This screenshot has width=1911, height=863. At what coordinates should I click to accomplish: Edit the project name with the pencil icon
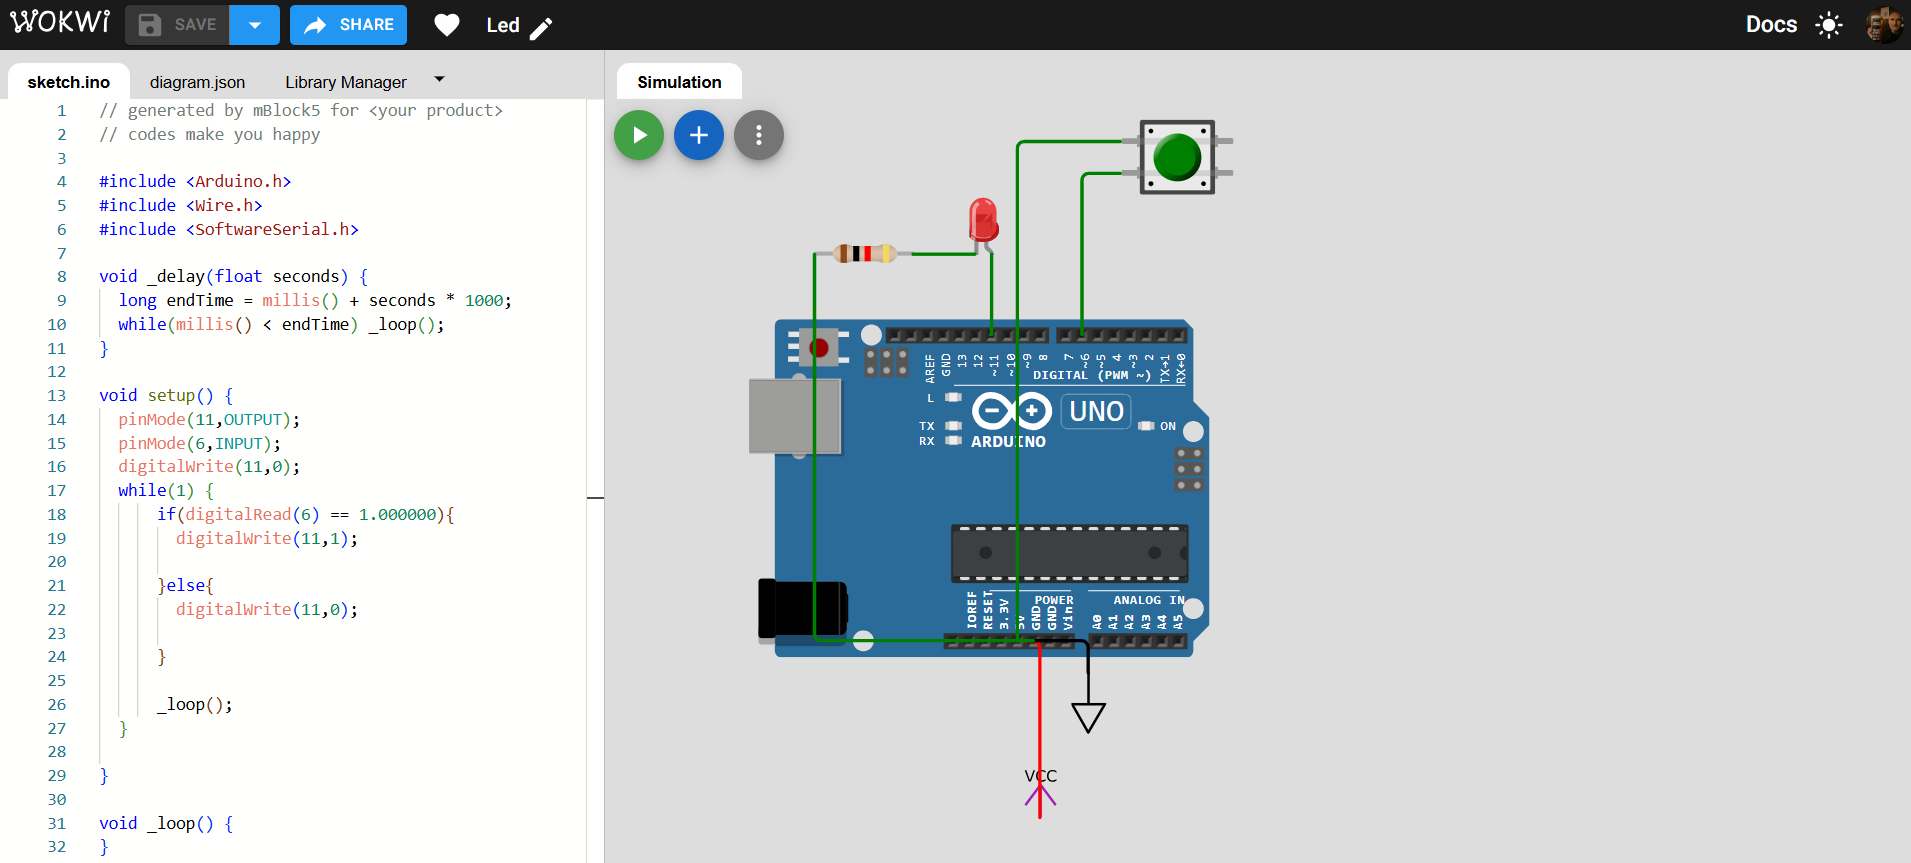tap(541, 28)
